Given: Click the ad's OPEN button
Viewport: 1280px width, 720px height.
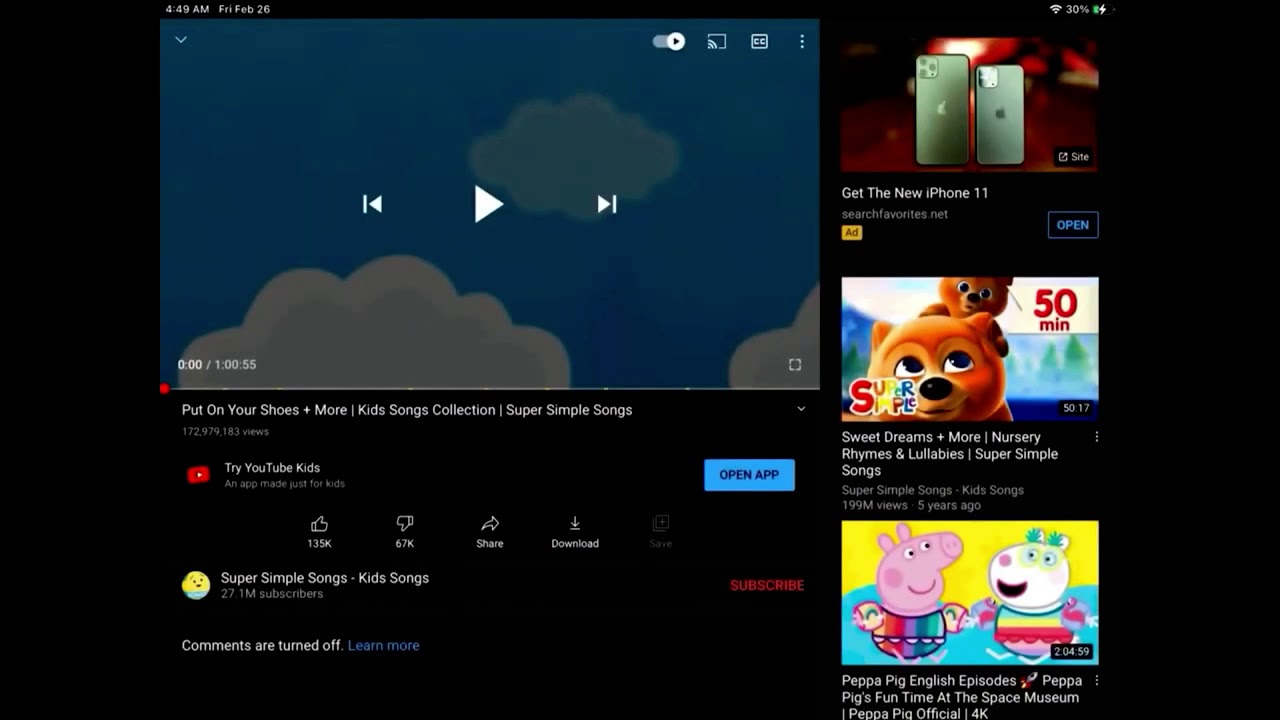Looking at the screenshot, I should click(1073, 225).
